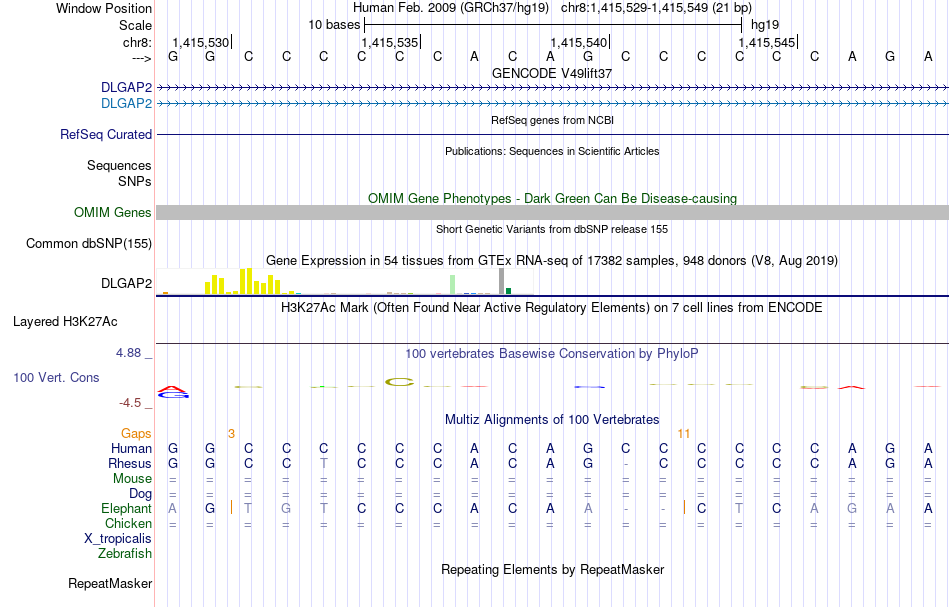Click the light blue DLGAP2 gene label
Viewport: 950px width, 607px height.
pos(126,104)
